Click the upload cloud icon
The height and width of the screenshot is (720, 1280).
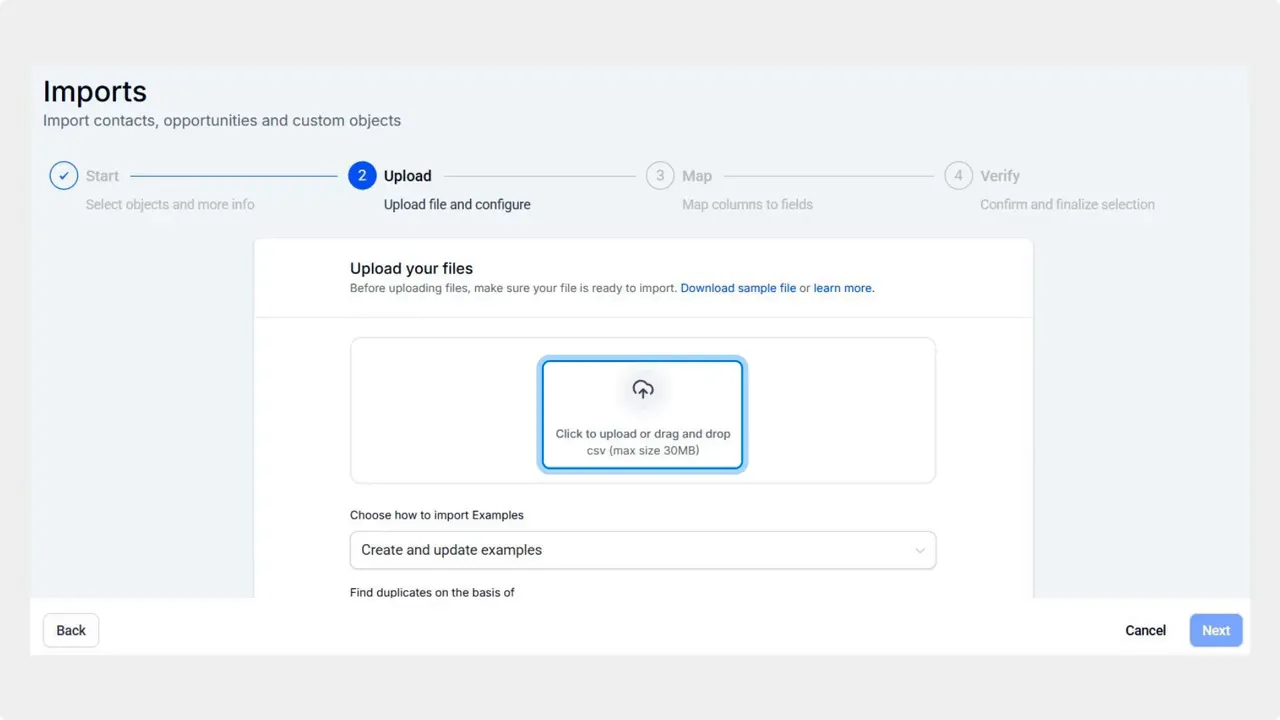642,389
